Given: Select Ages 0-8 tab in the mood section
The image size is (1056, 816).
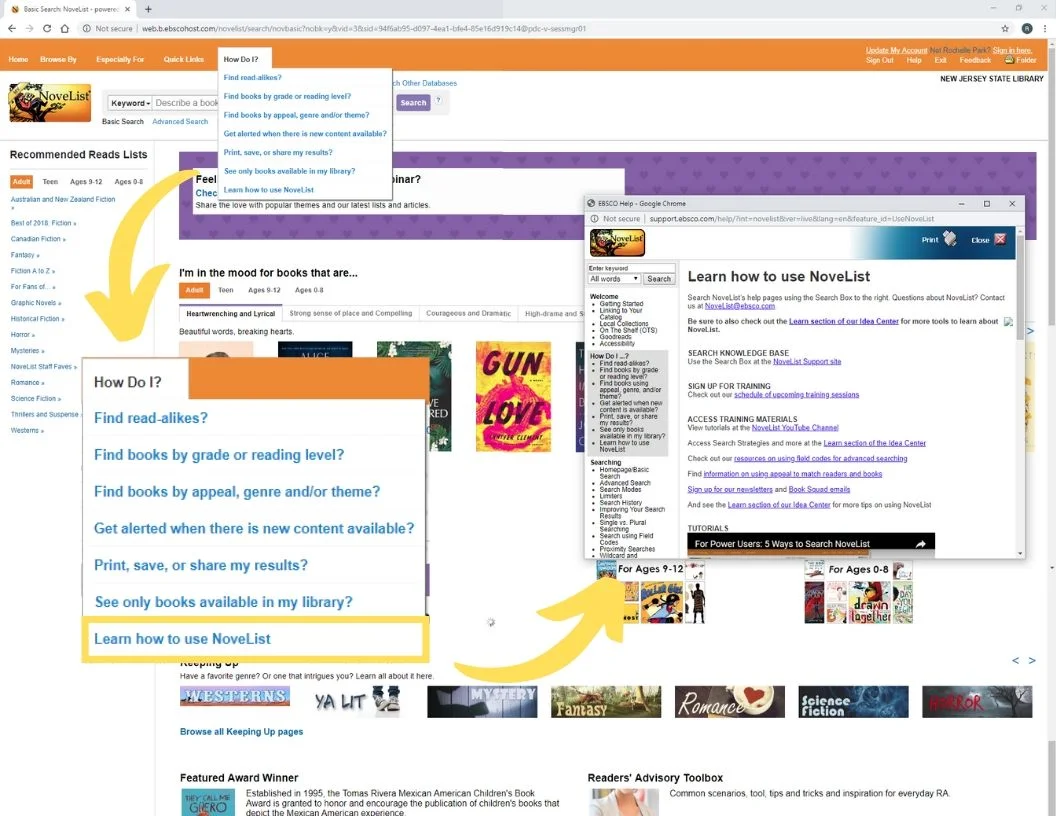Looking at the screenshot, I should coord(308,290).
